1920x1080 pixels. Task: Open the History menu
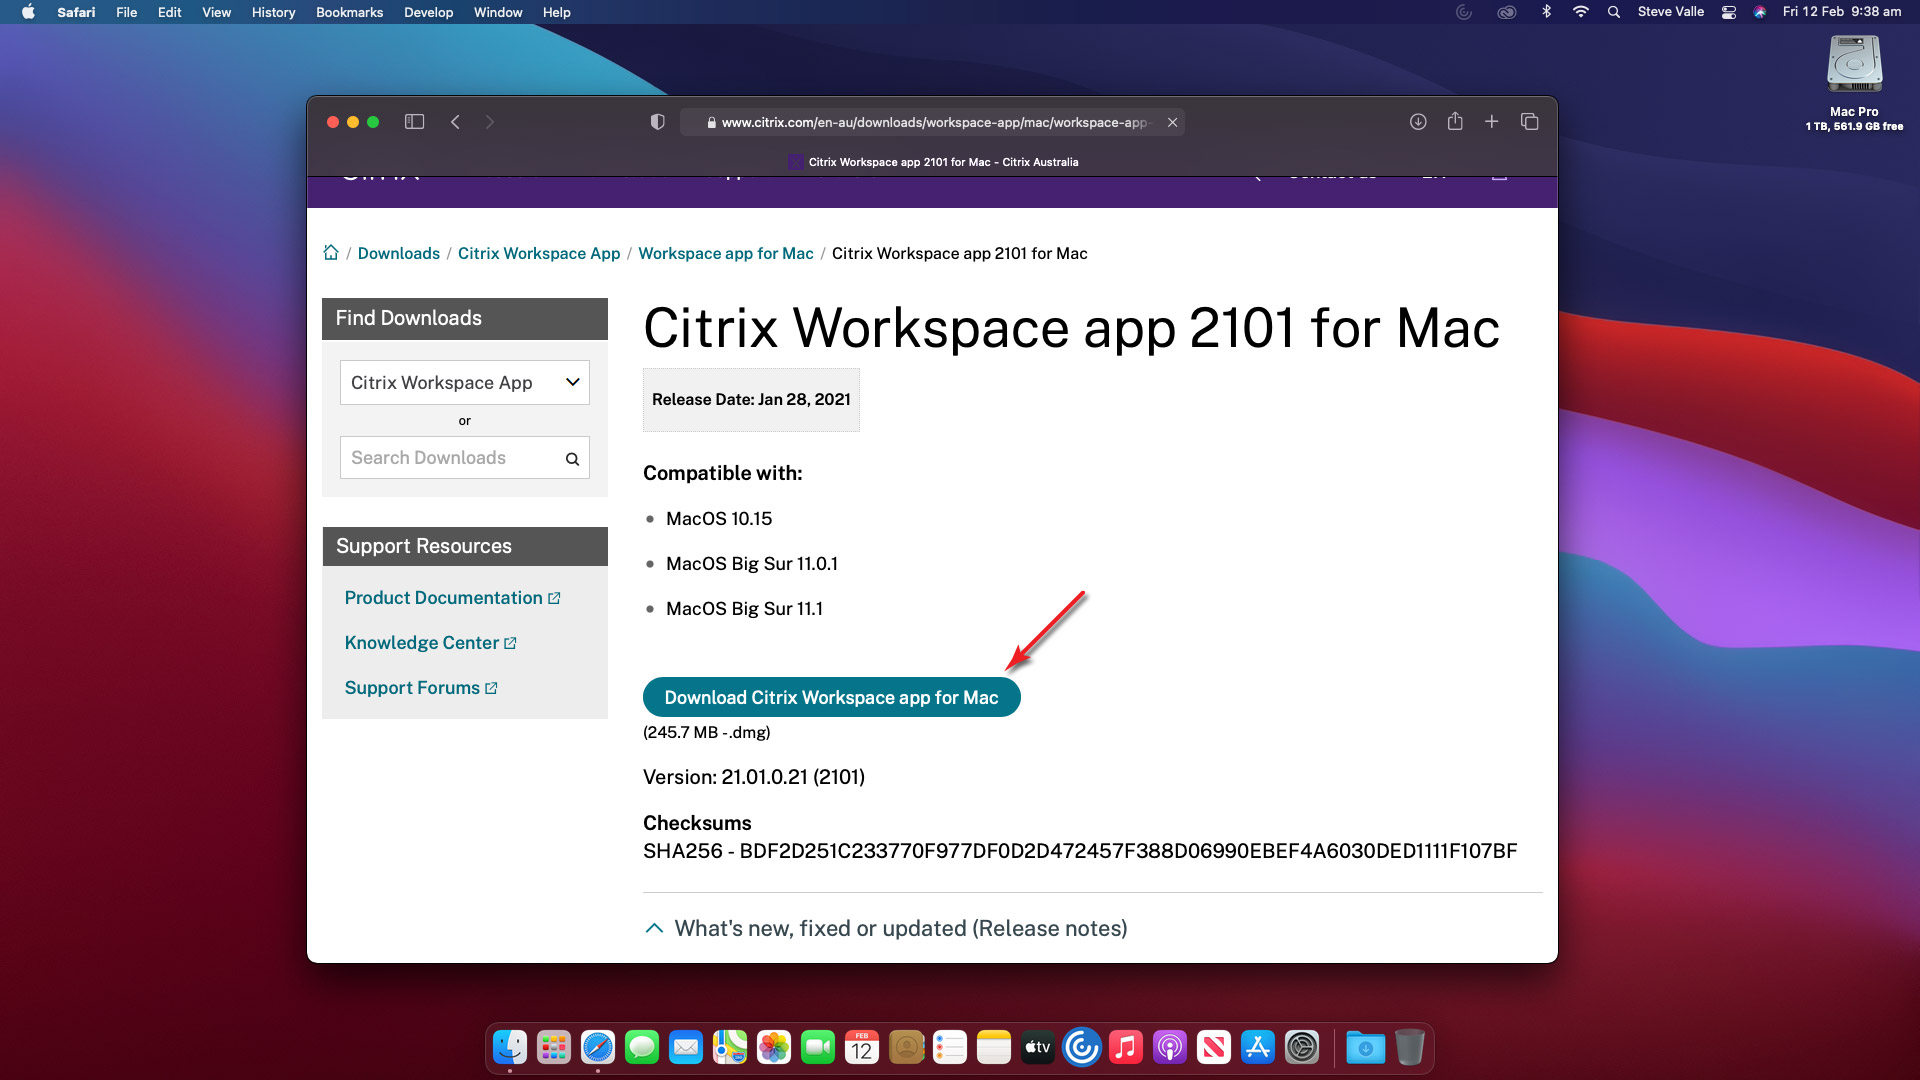tap(273, 12)
